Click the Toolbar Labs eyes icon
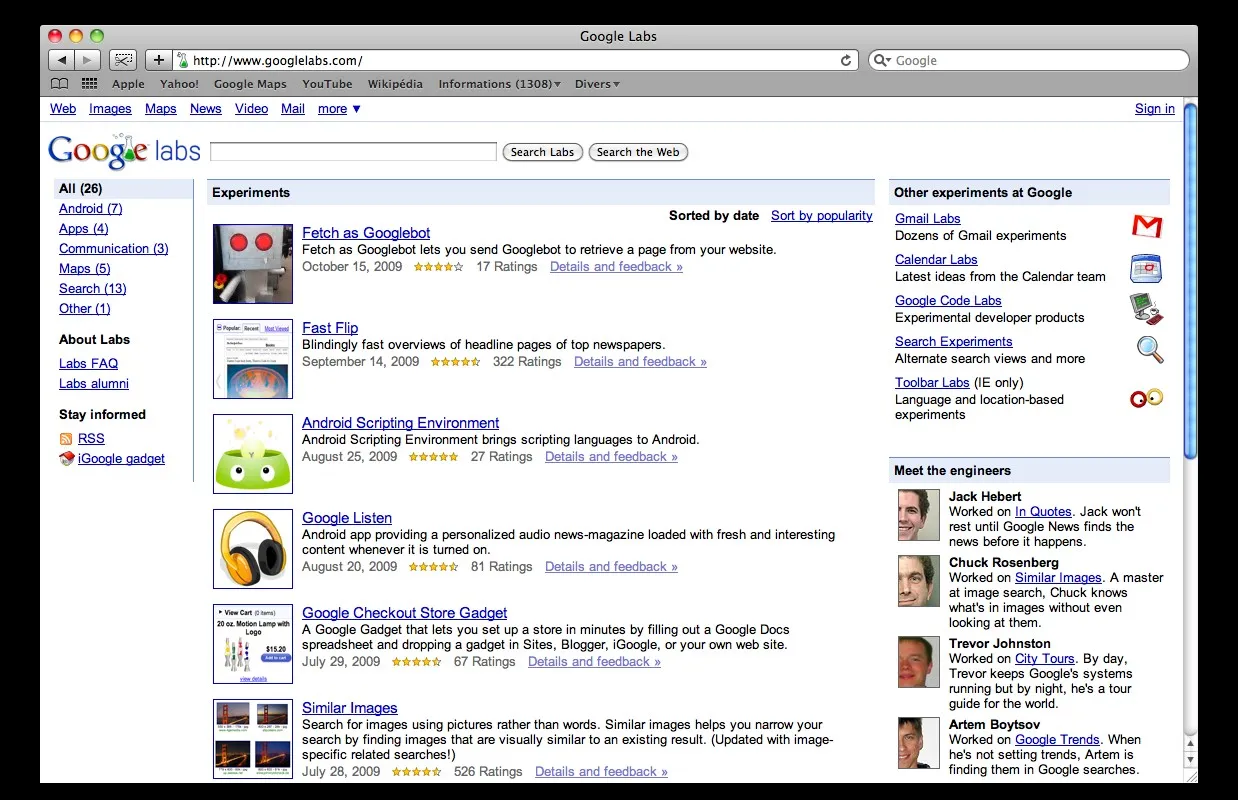 [x=1147, y=398]
